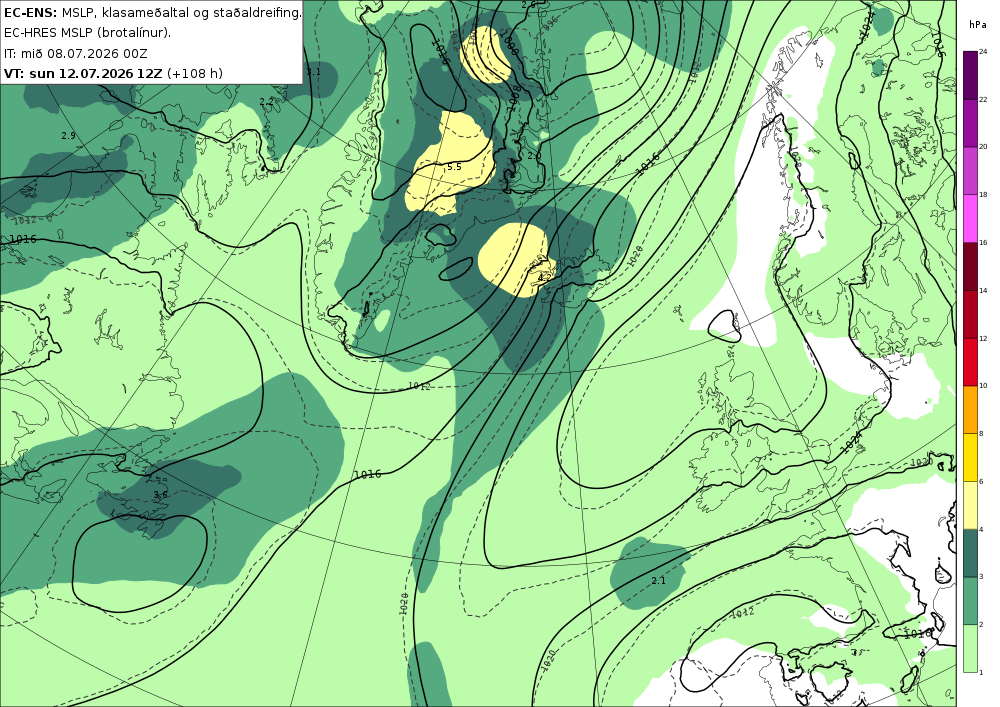
Task: Click the legend tick label '8'
Action: coord(981,434)
